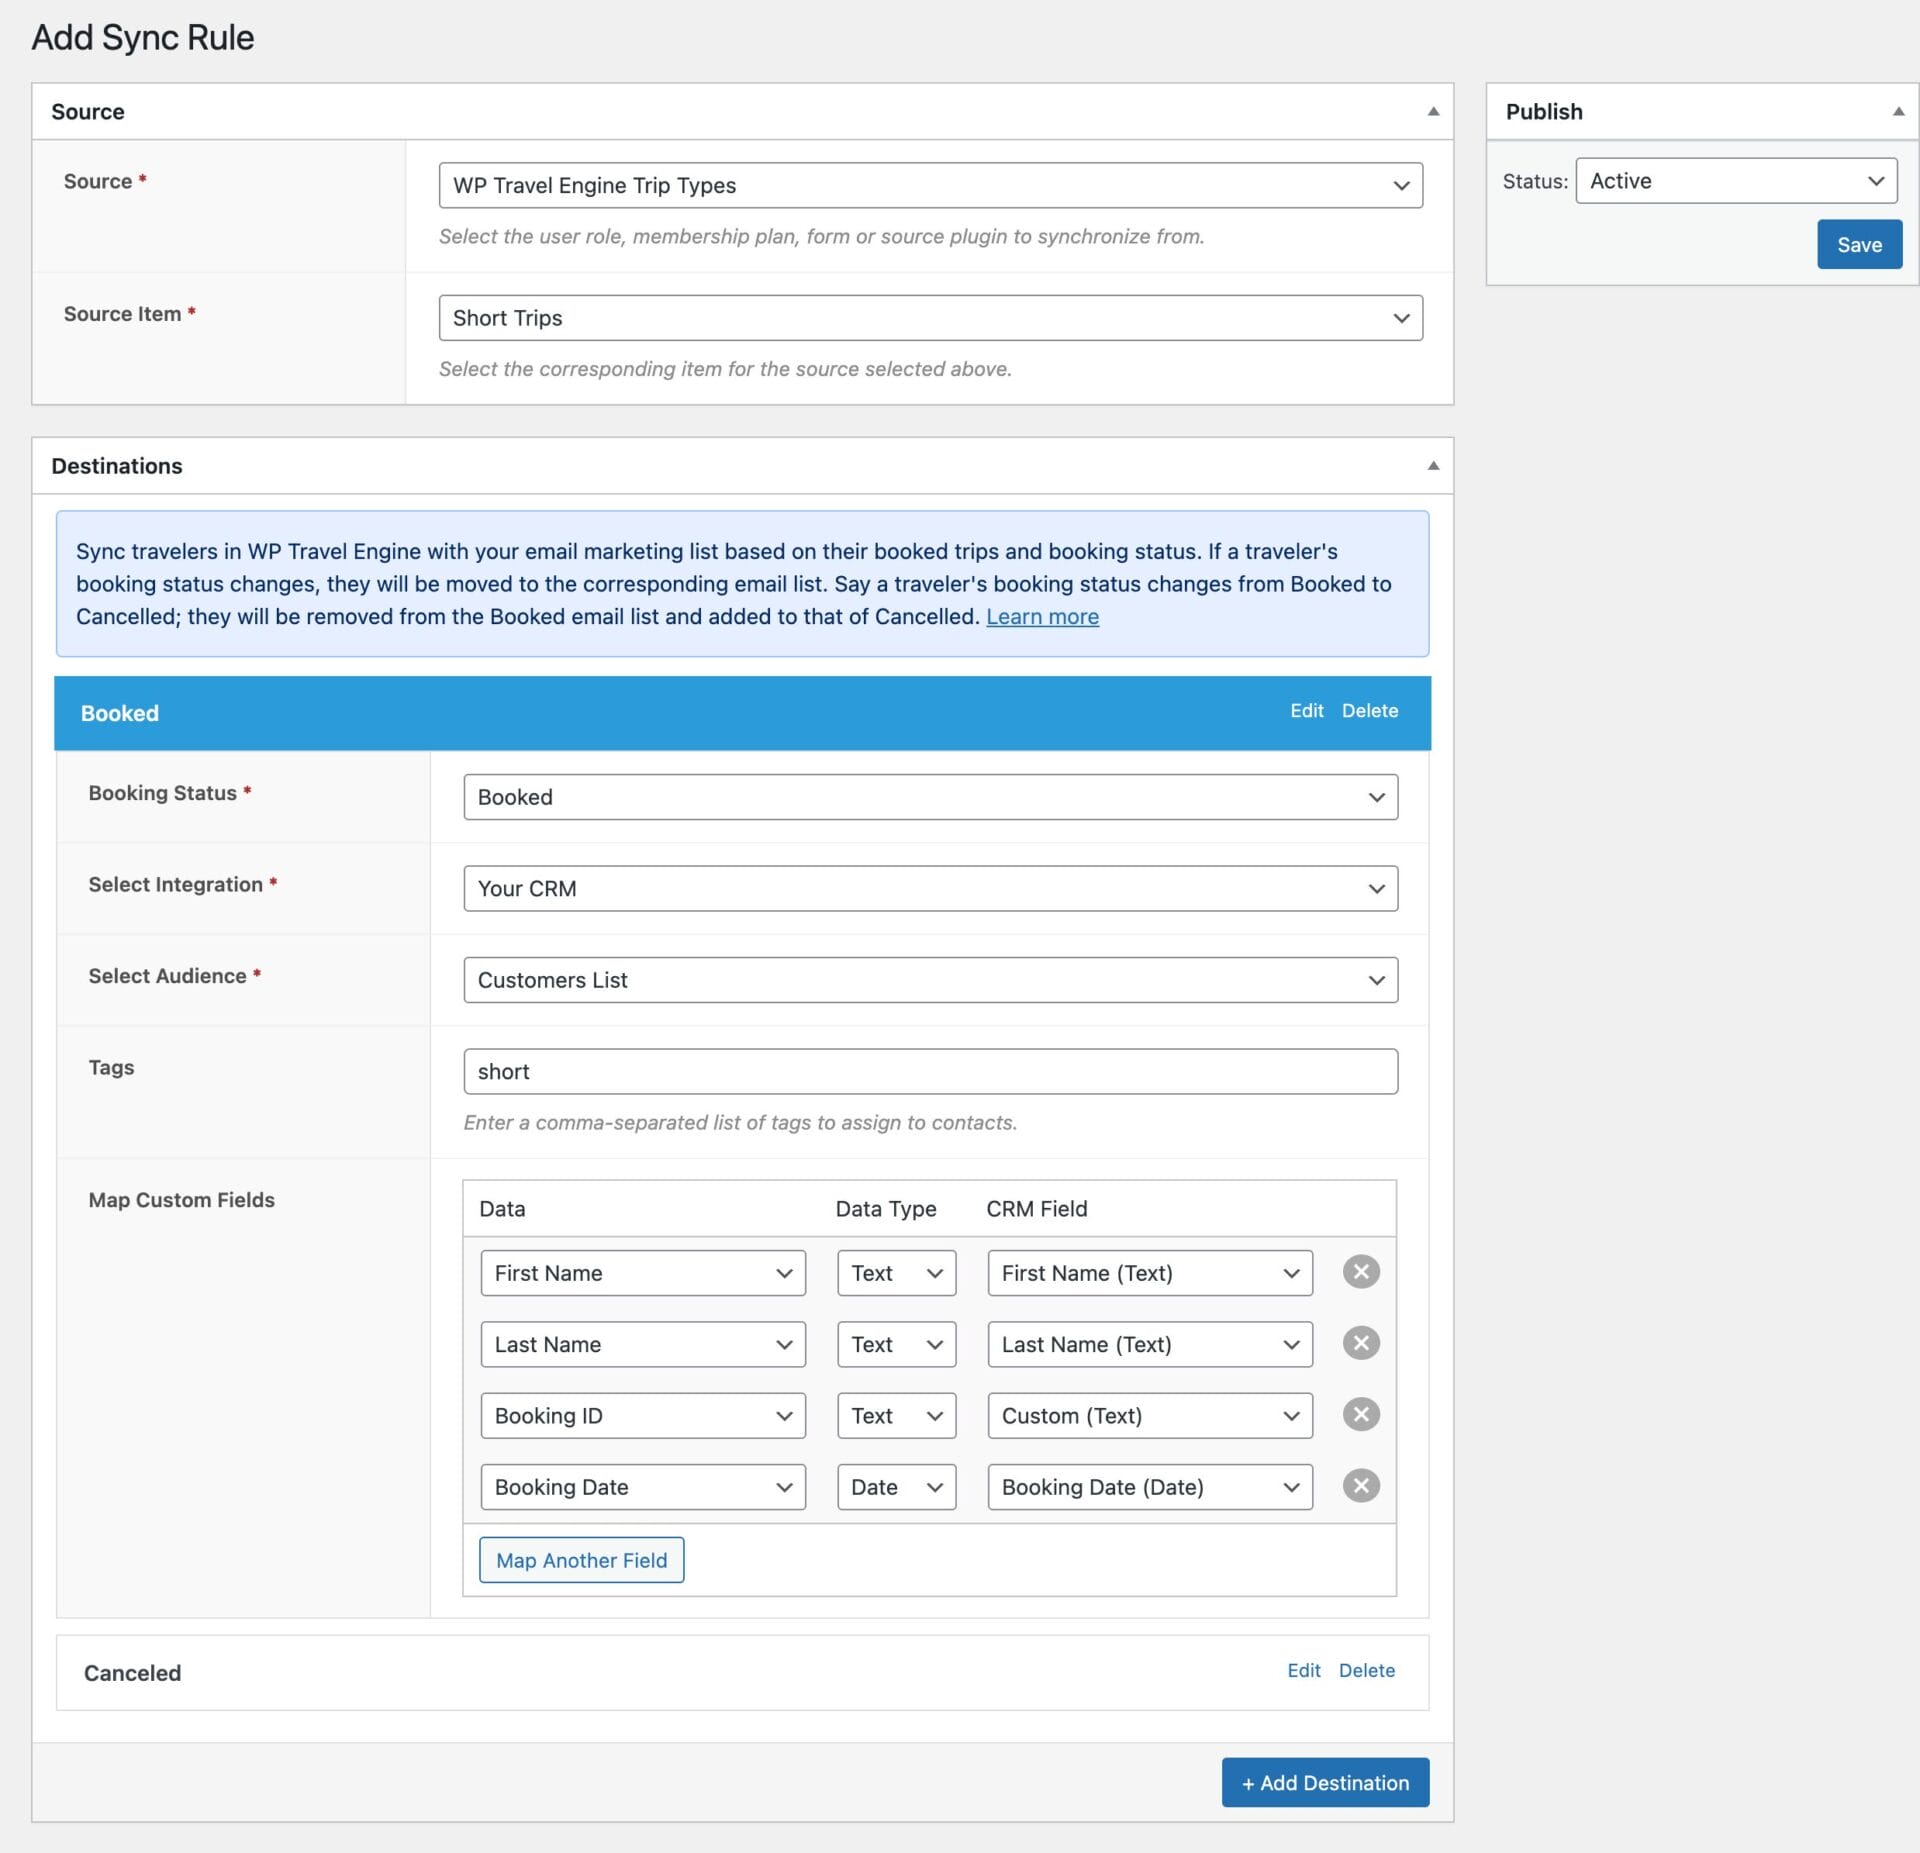Click the Tags input containing short
The width and height of the screenshot is (1920, 1853).
pos(930,1071)
